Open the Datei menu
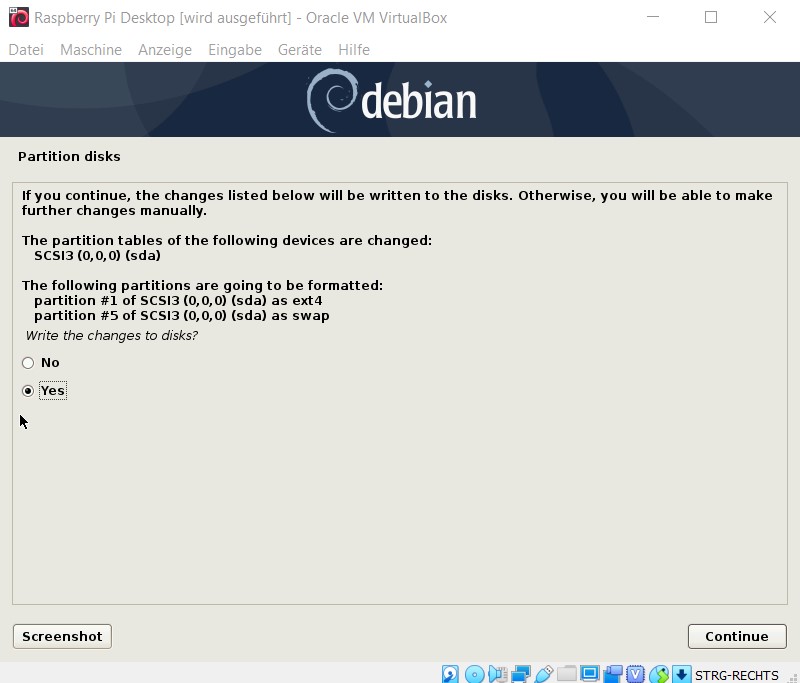This screenshot has width=800, height=683. pyautogui.click(x=26, y=49)
